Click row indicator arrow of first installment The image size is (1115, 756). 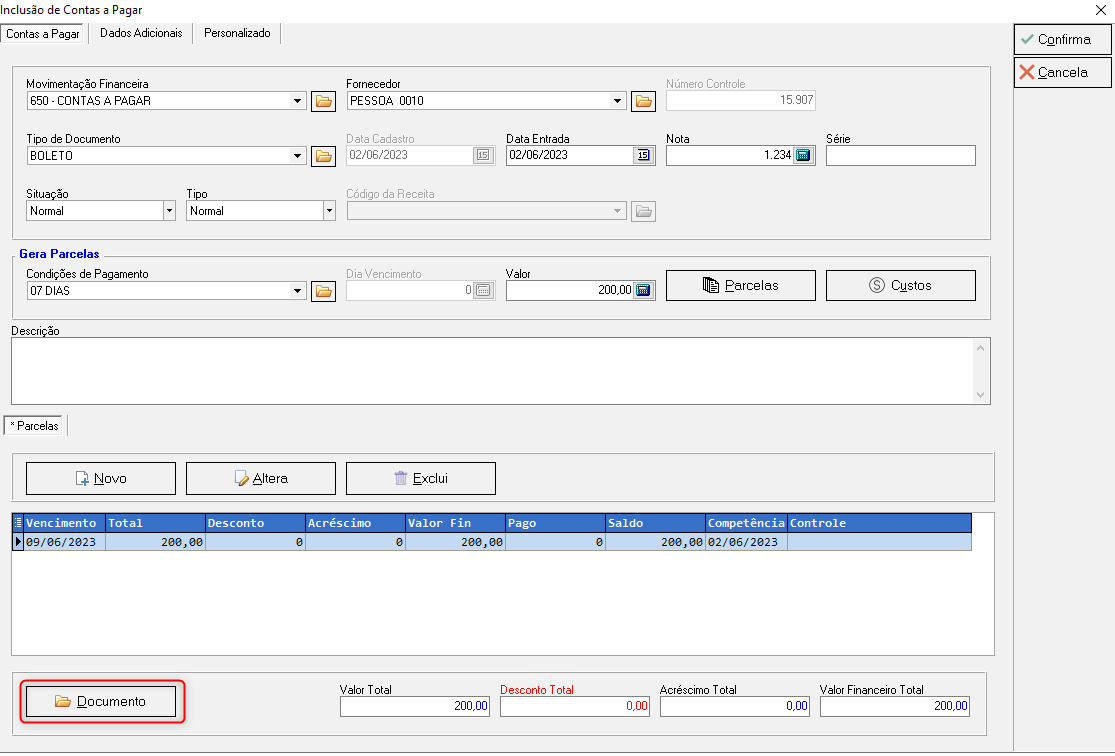[x=18, y=542]
